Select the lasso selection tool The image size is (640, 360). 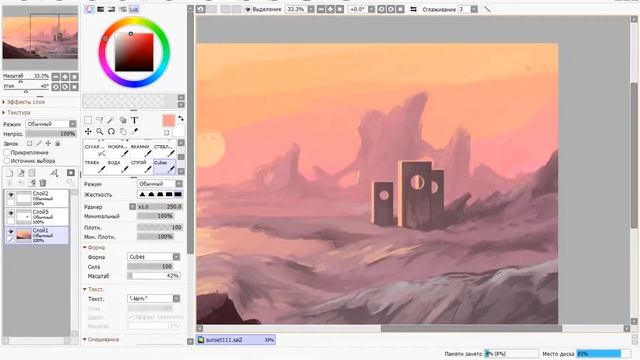point(100,120)
